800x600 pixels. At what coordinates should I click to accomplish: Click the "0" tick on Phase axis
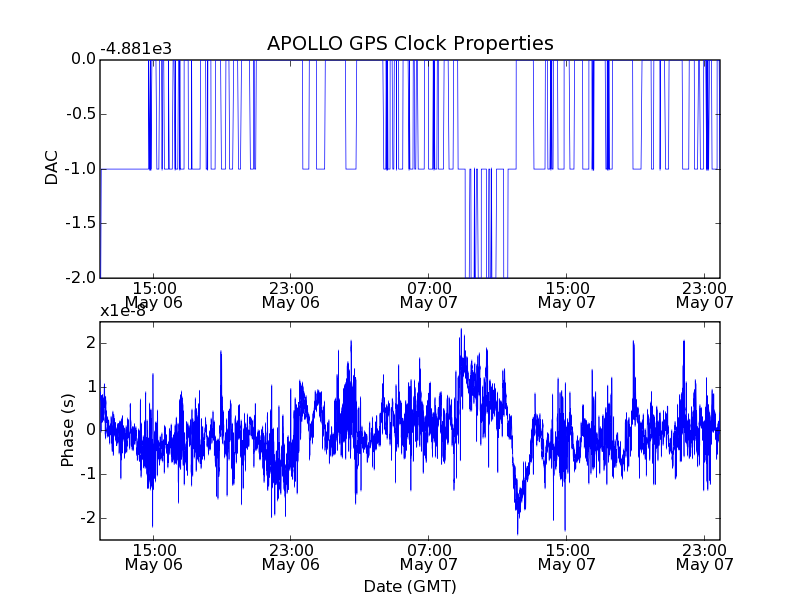91,430
